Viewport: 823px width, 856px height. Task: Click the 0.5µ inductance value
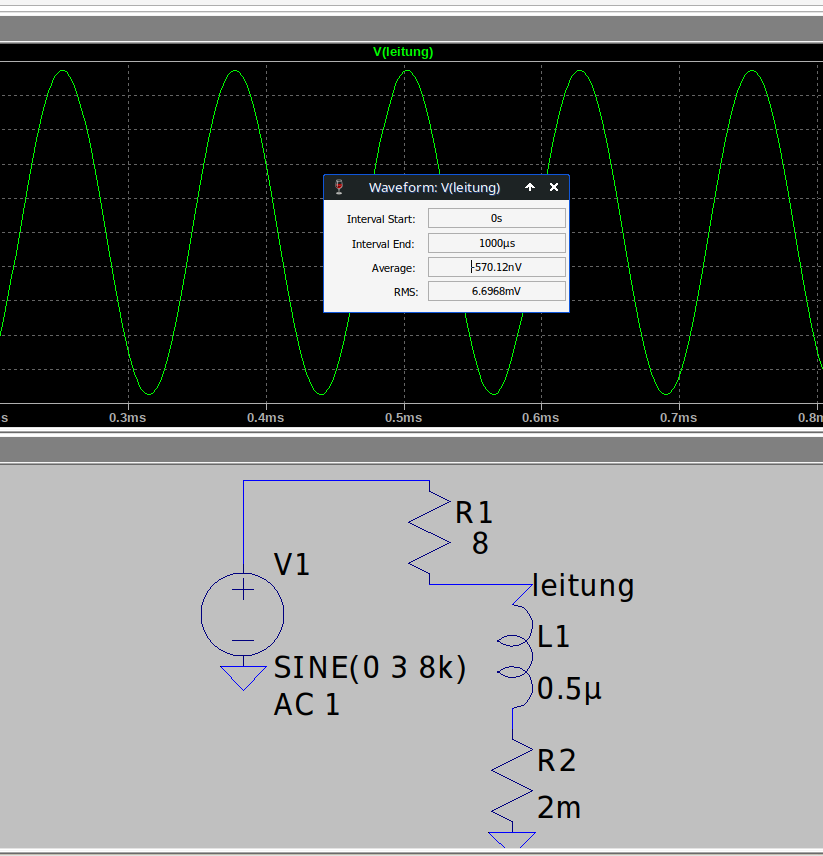click(x=569, y=689)
